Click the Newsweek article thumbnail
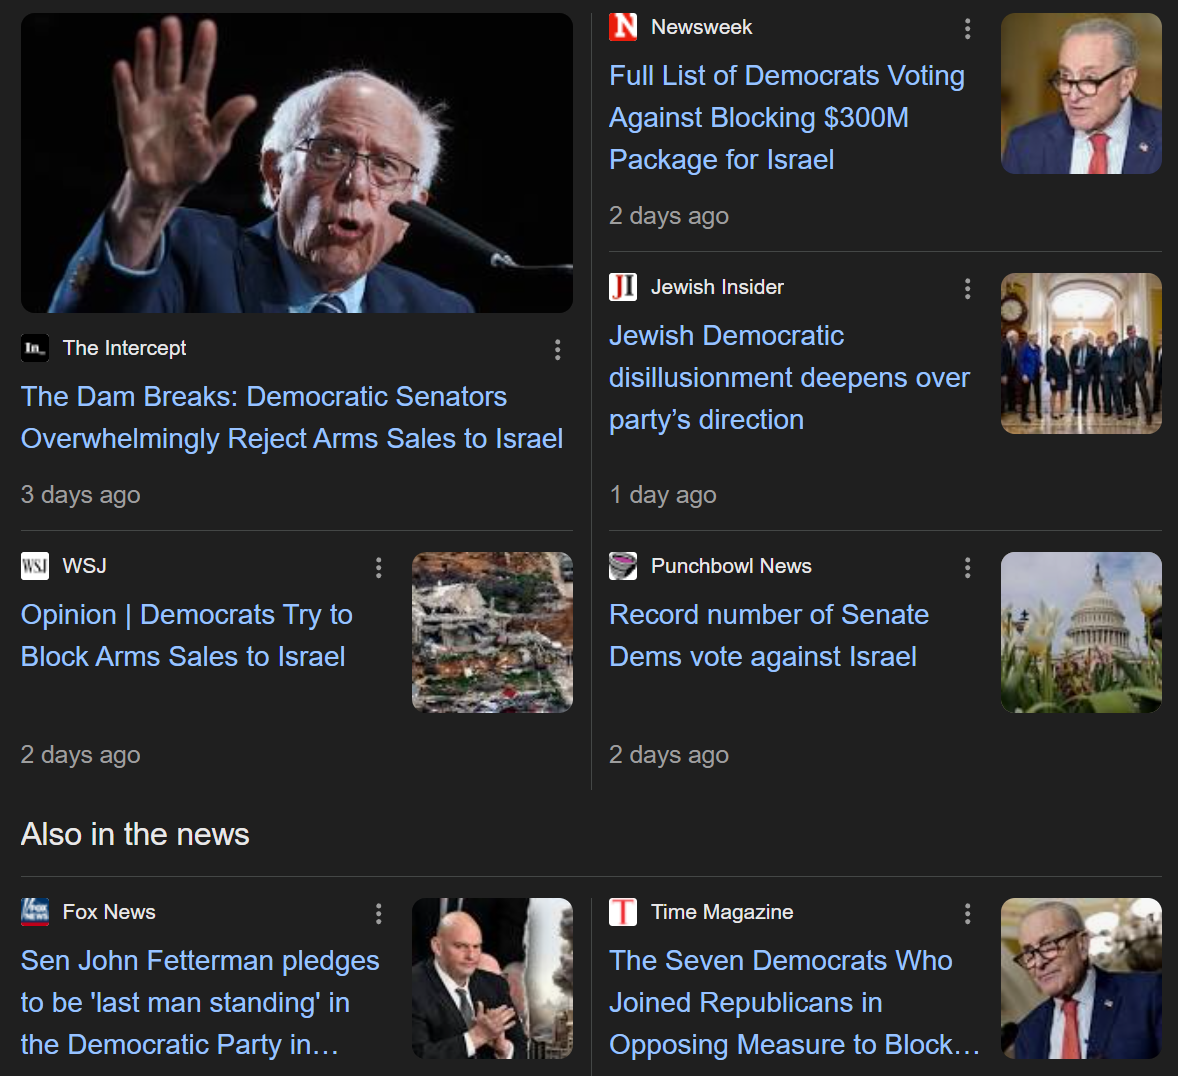 (x=1081, y=94)
